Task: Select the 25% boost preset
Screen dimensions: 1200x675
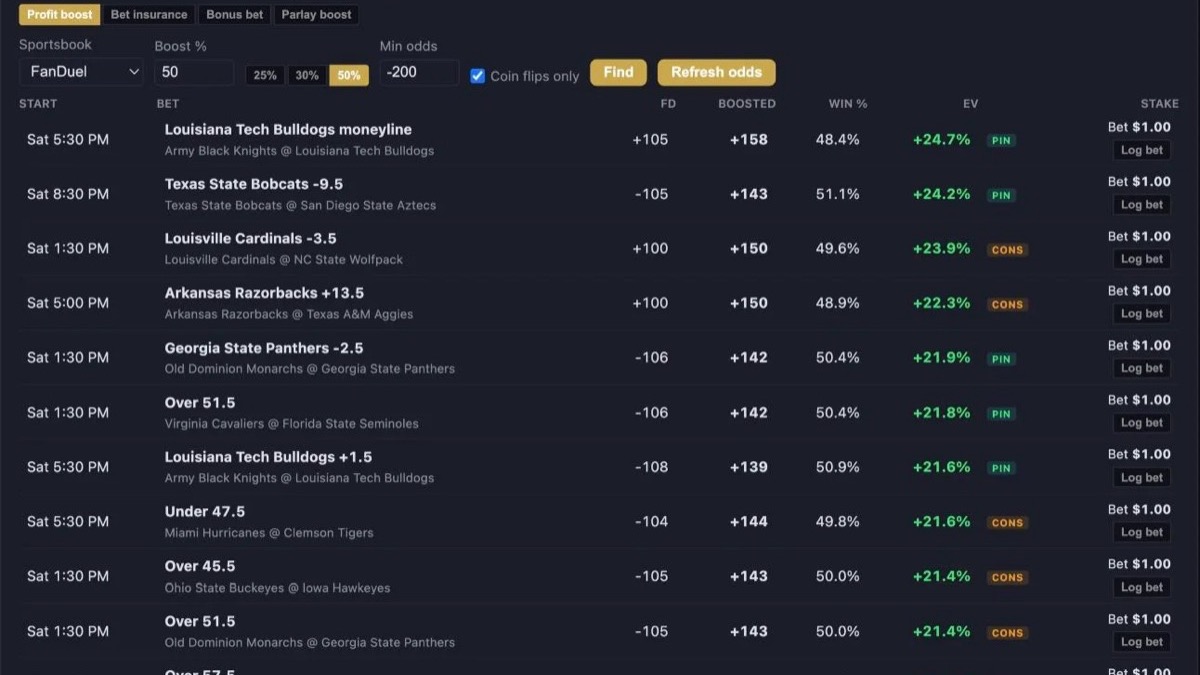Action: click(265, 75)
